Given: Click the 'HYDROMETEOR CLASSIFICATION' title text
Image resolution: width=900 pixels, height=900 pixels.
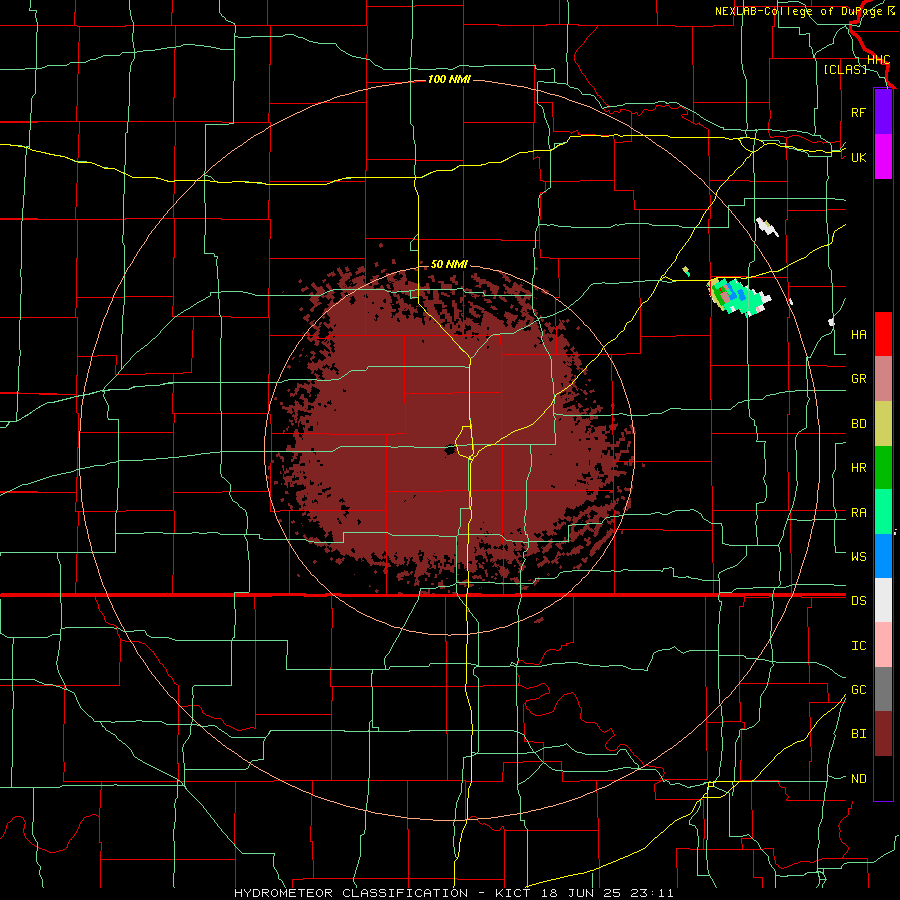Looking at the screenshot, I should click(351, 893).
